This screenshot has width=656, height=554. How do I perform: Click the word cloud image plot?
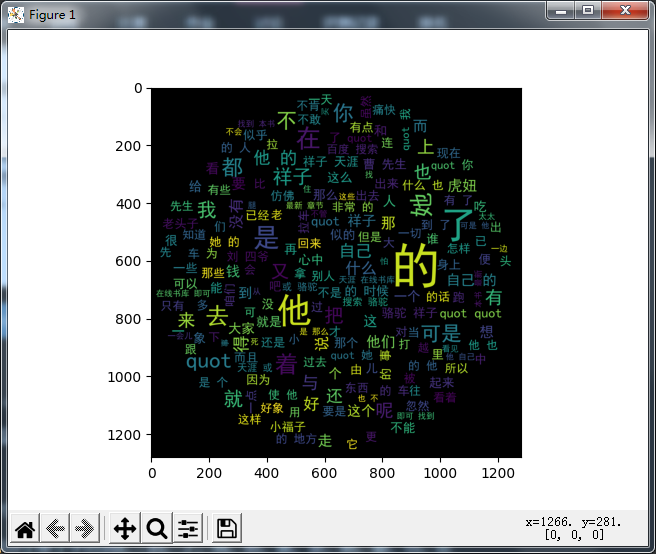coord(336,273)
